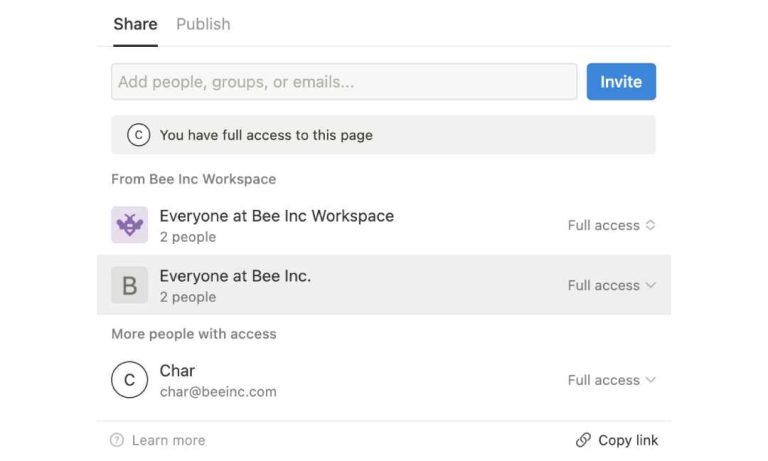Select the 'Everyone at Bee Inc.' group name
This screenshot has height=461, width=768.
pos(235,276)
